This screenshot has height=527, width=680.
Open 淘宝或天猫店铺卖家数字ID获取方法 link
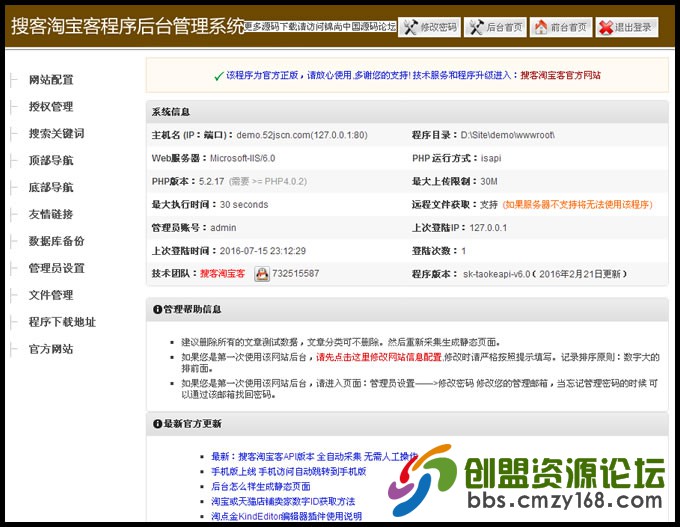283,501
